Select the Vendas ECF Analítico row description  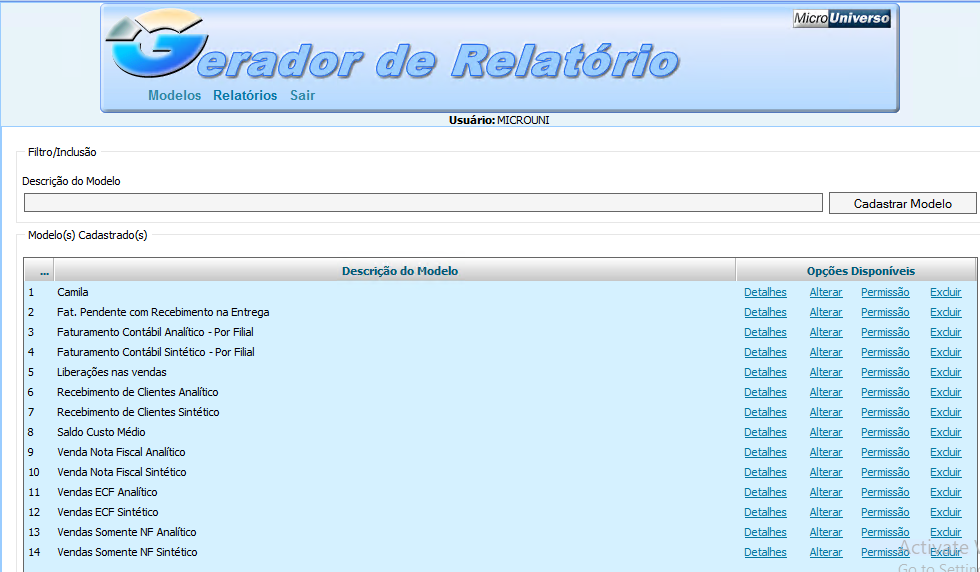point(107,492)
